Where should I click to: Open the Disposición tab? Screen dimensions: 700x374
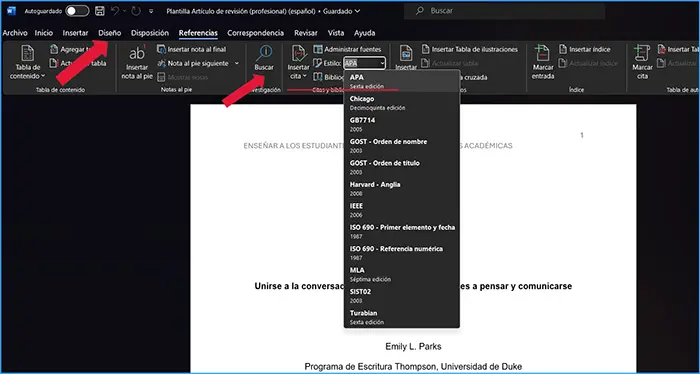pos(150,33)
